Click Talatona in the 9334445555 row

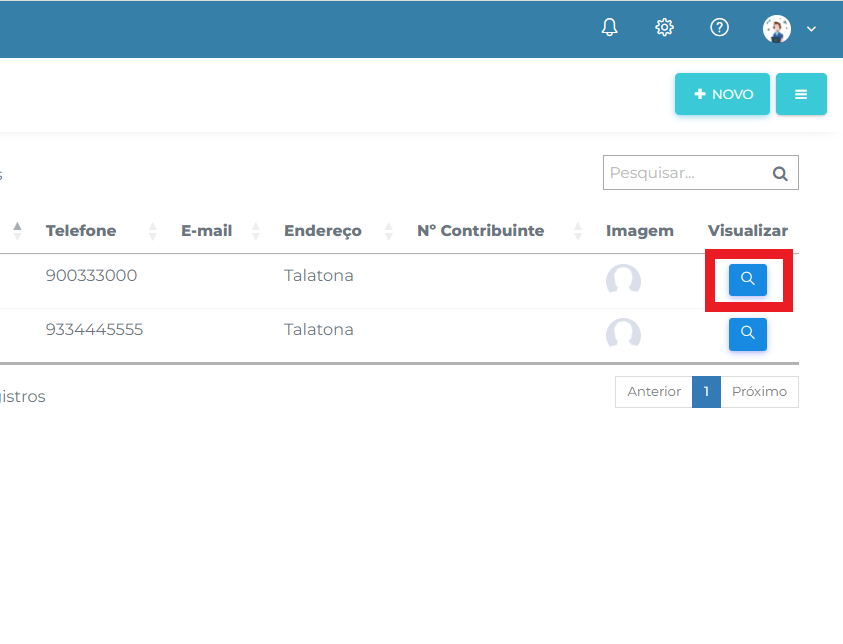[x=319, y=330]
